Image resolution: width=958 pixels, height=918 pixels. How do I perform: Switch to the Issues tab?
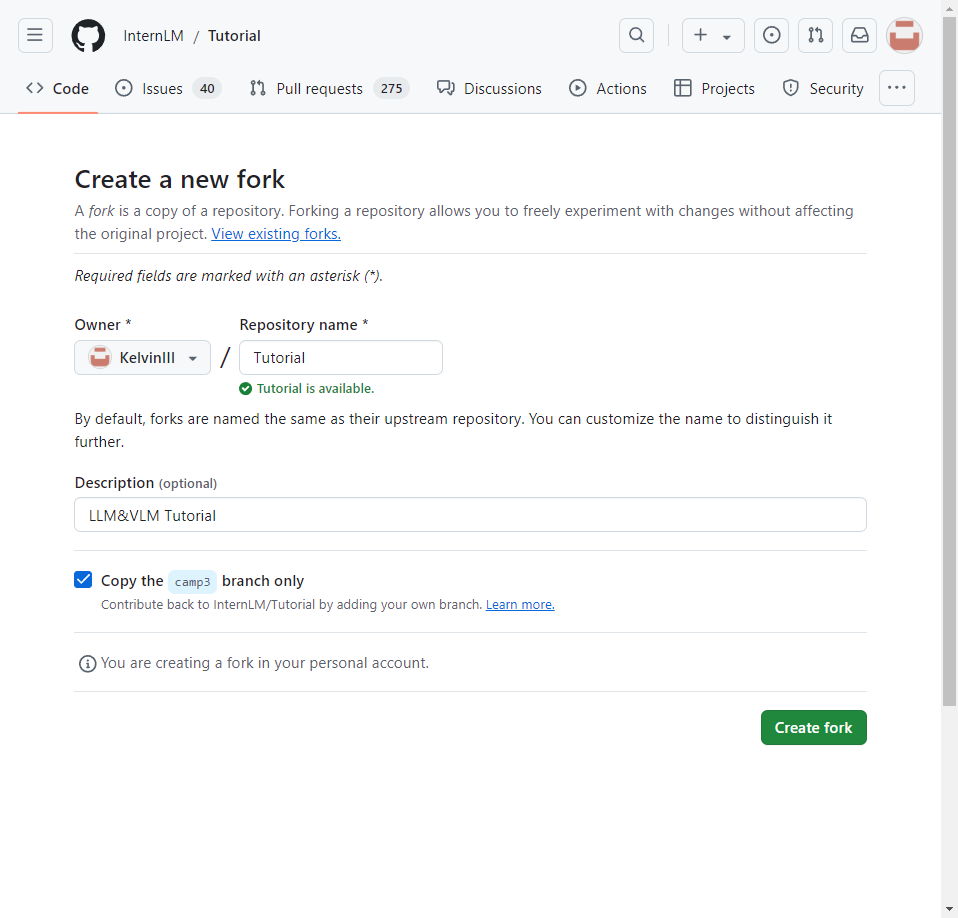pos(168,89)
